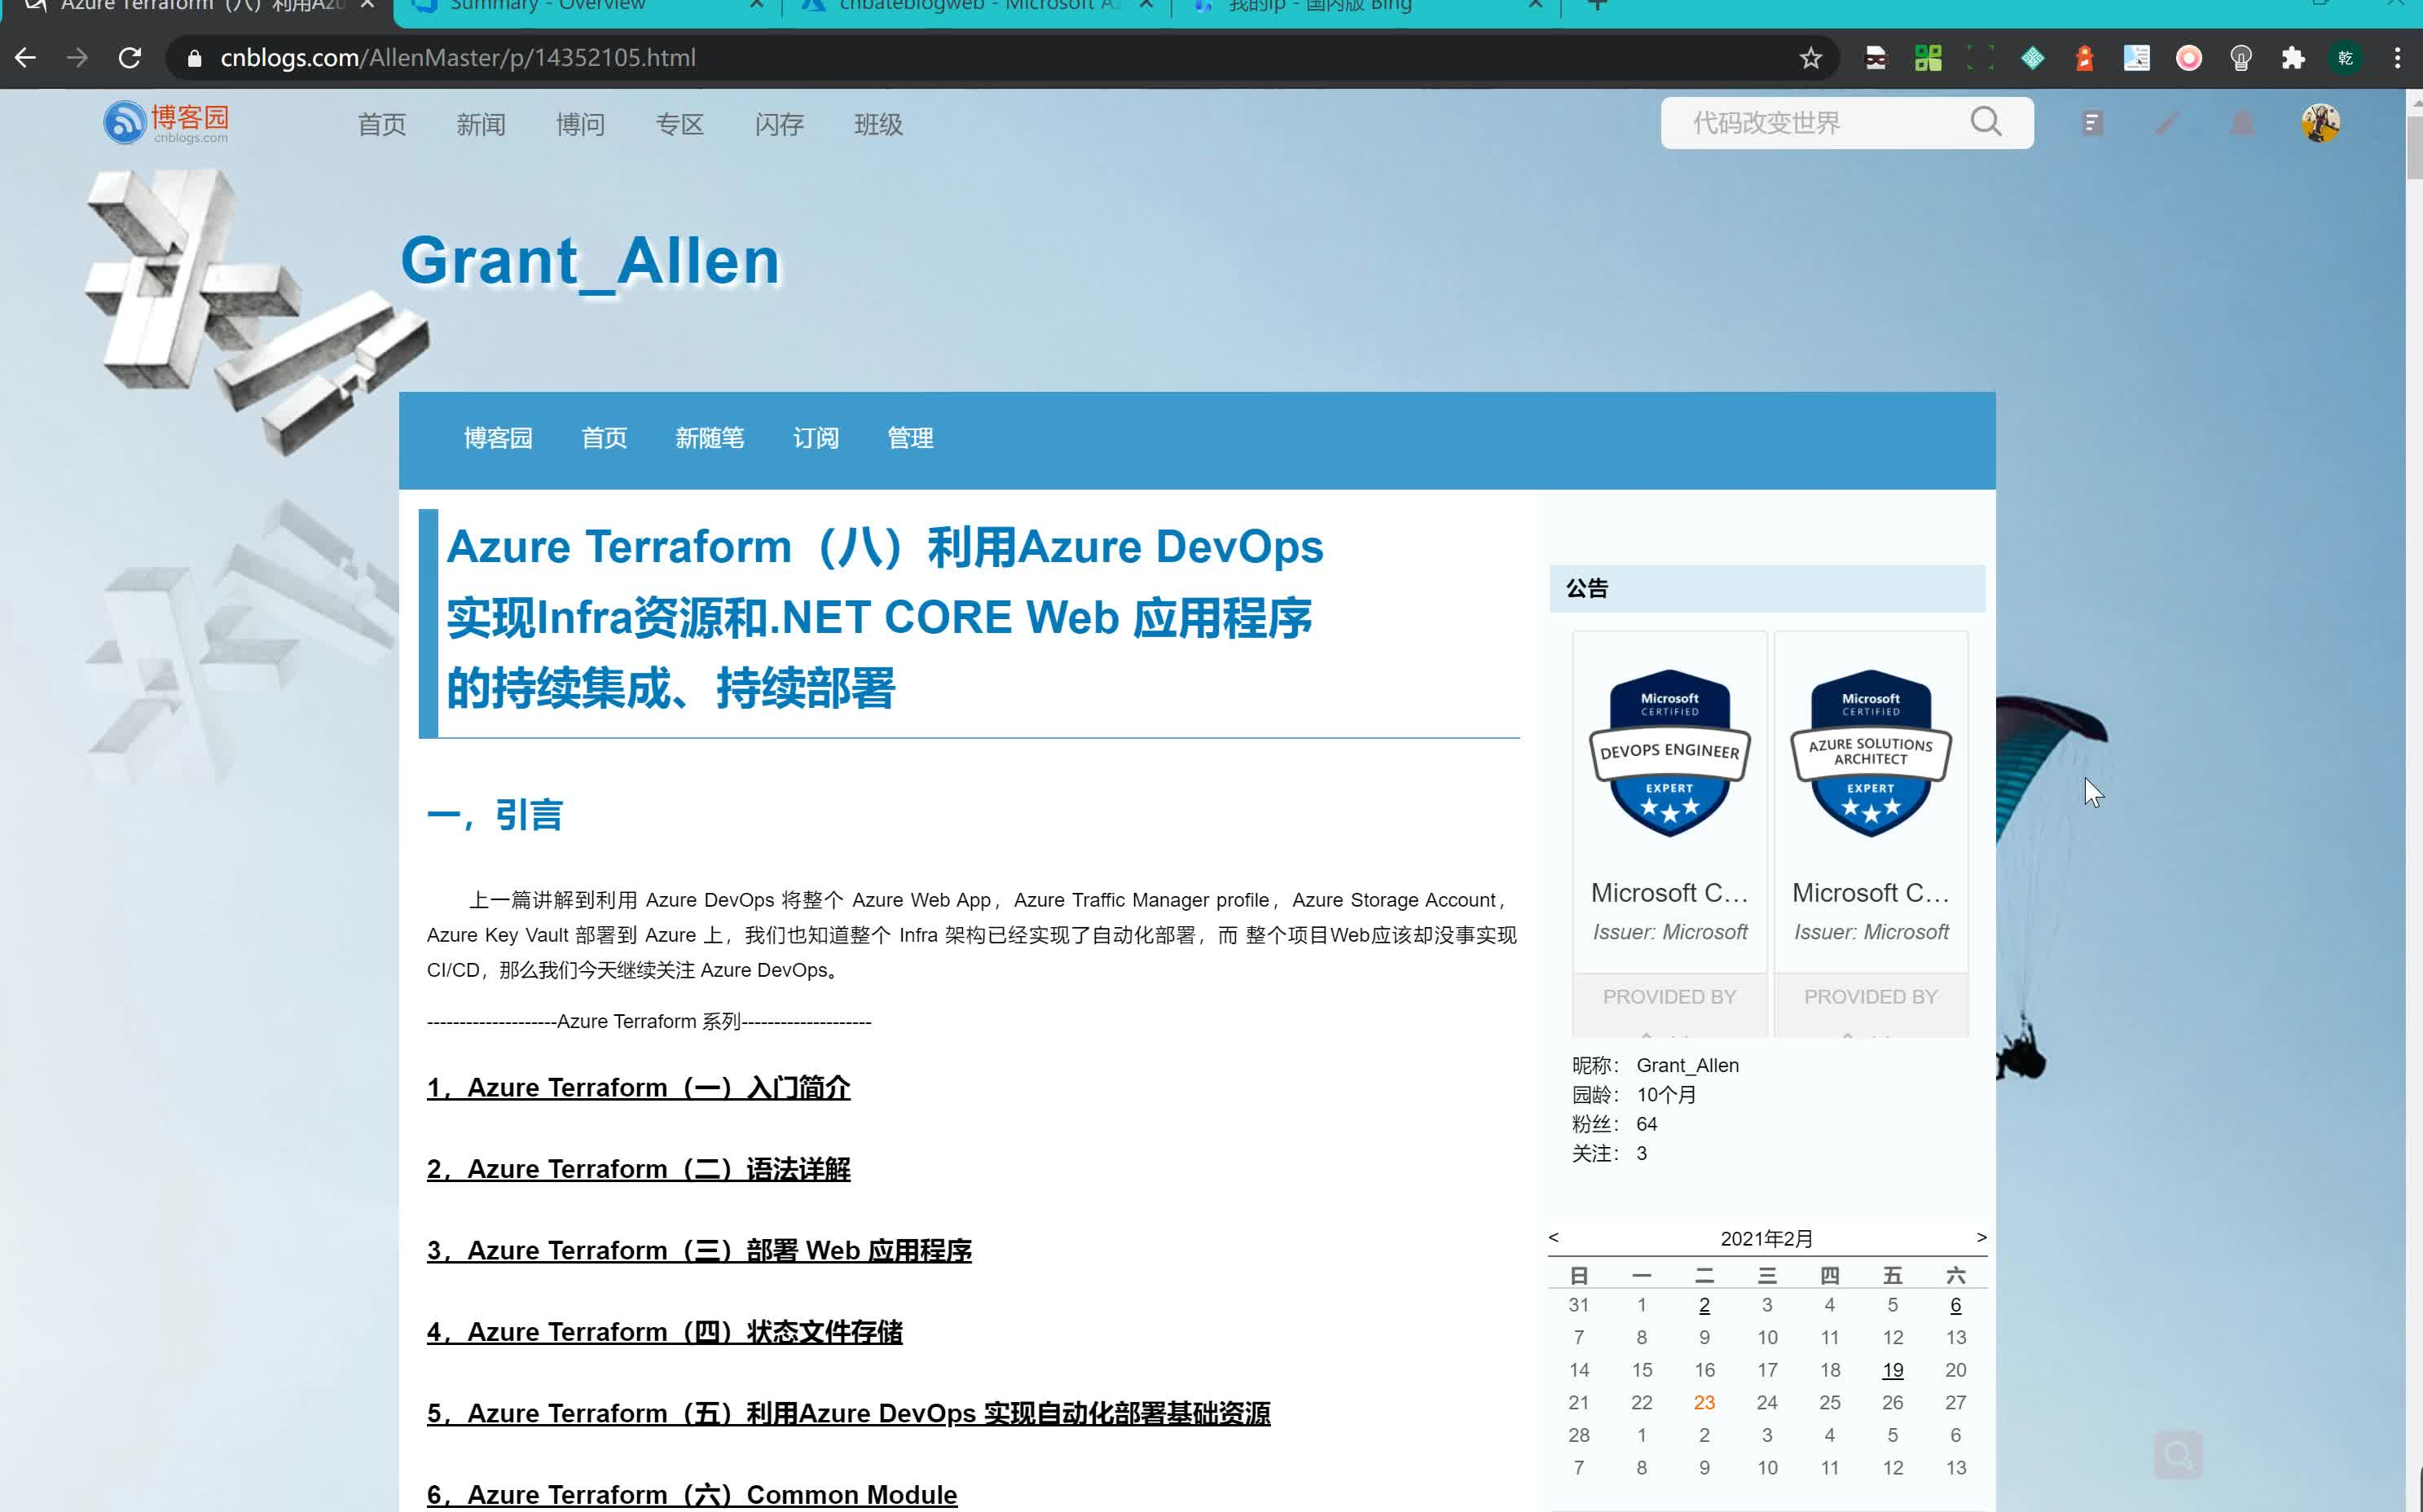
Task: Open 班级 in the top navigation
Action: coord(879,124)
